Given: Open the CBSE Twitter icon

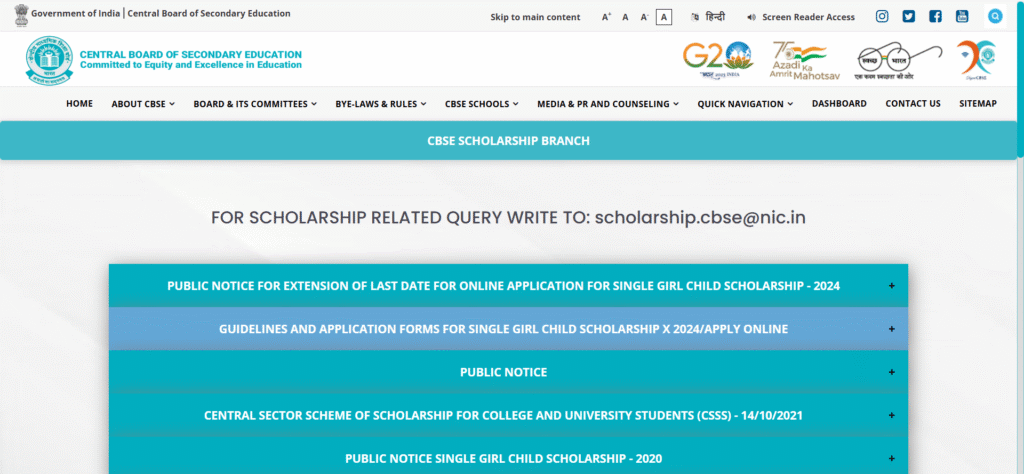Looking at the screenshot, I should coord(908,16).
